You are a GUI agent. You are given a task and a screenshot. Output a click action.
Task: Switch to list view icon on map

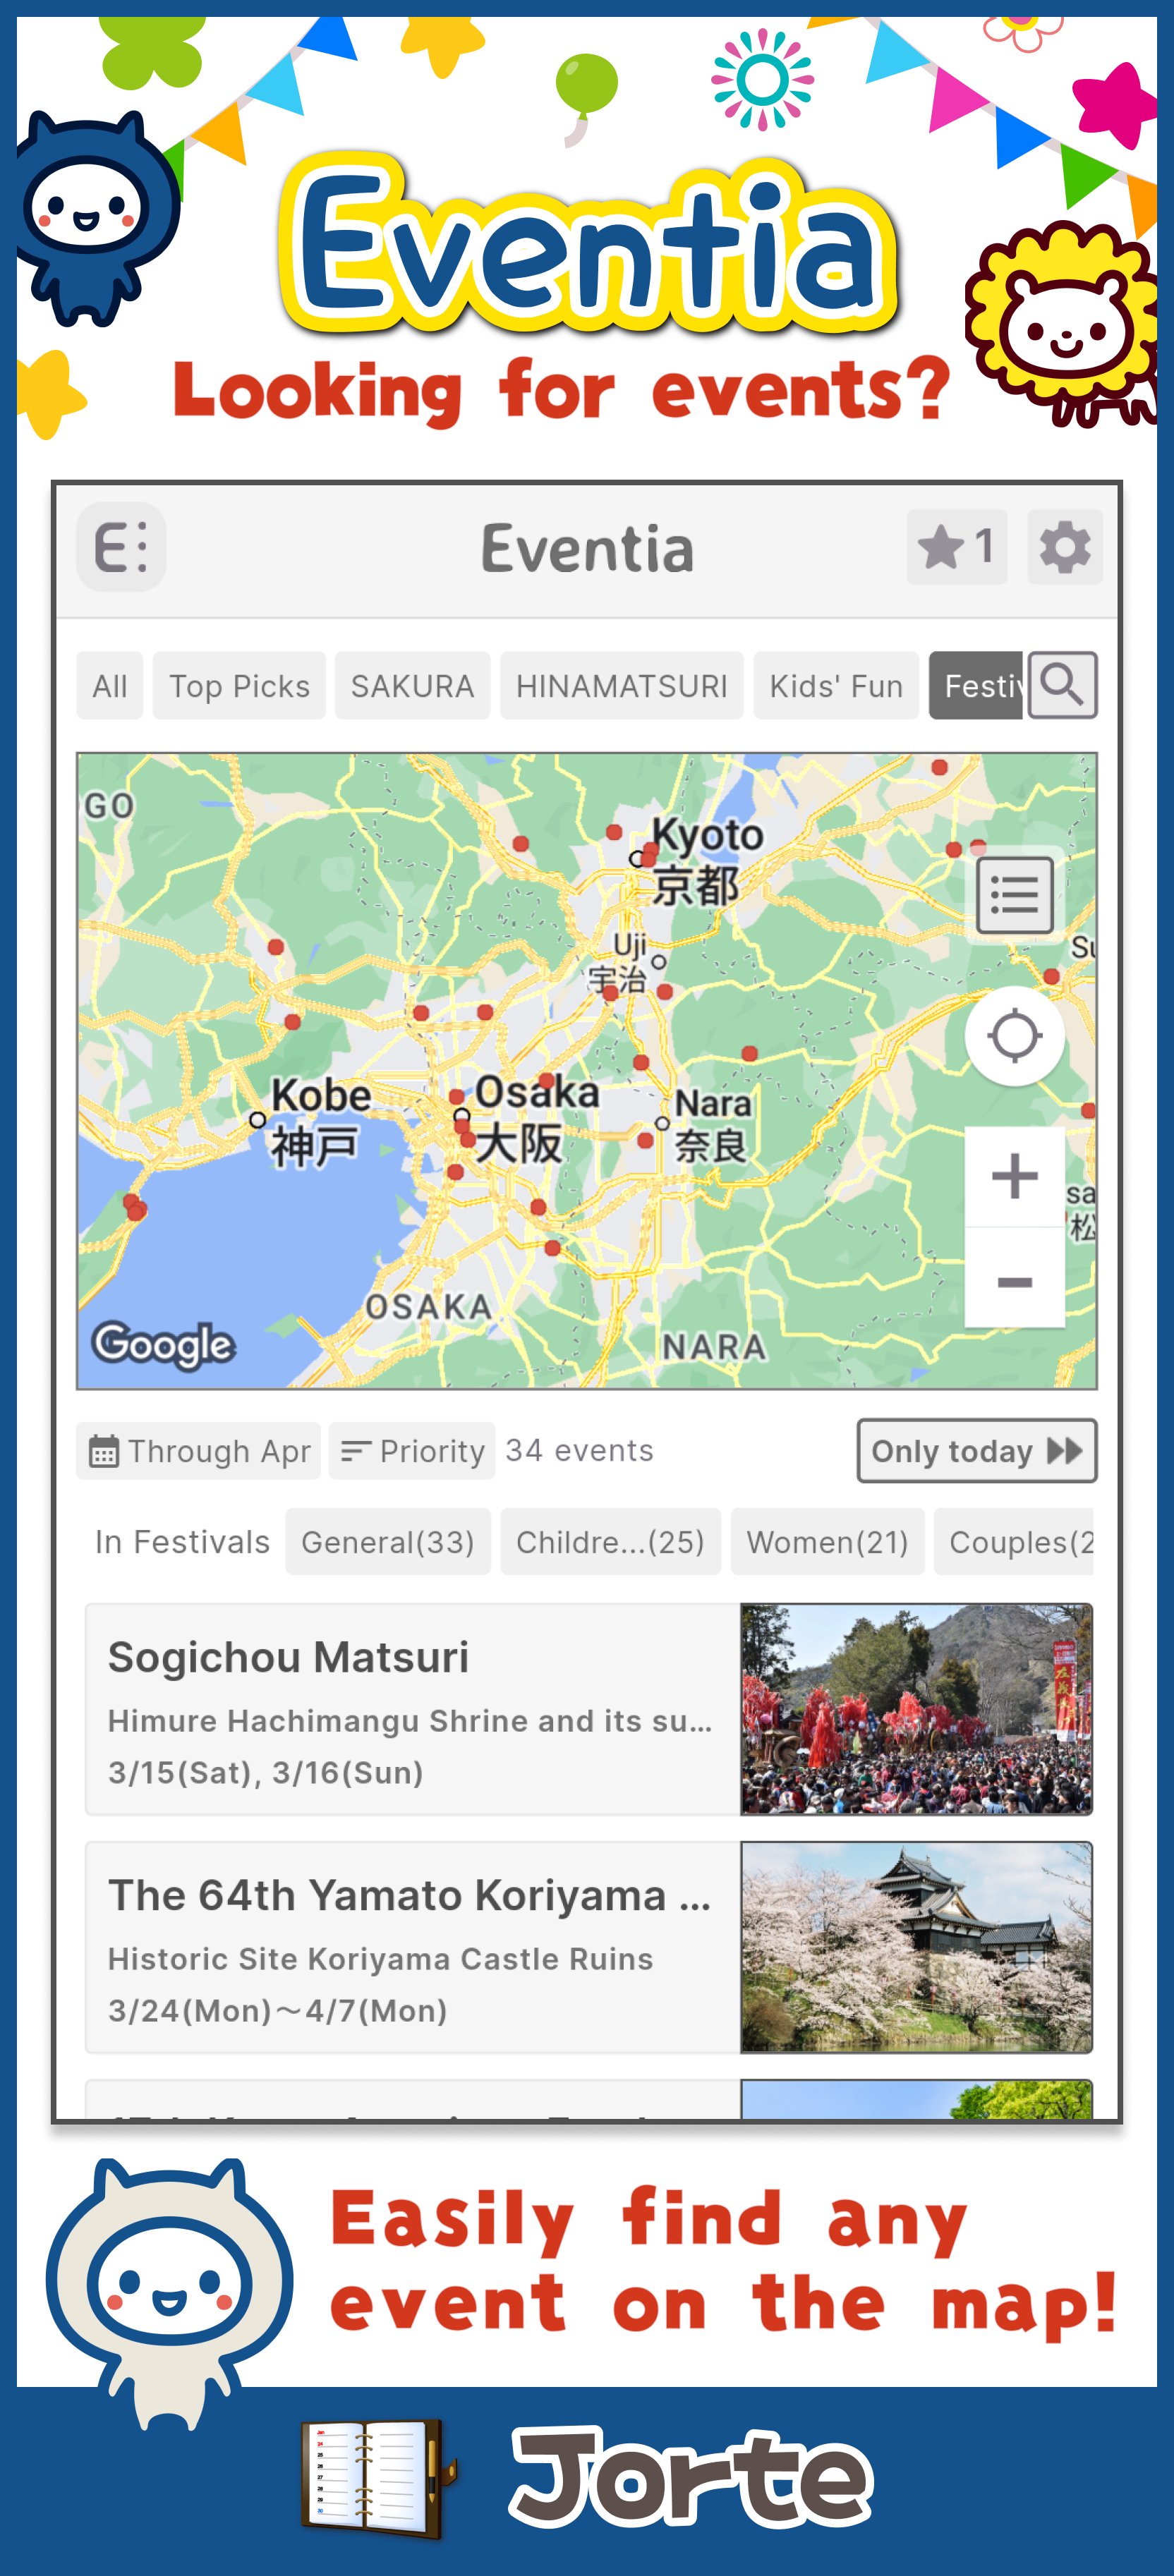[x=1014, y=895]
